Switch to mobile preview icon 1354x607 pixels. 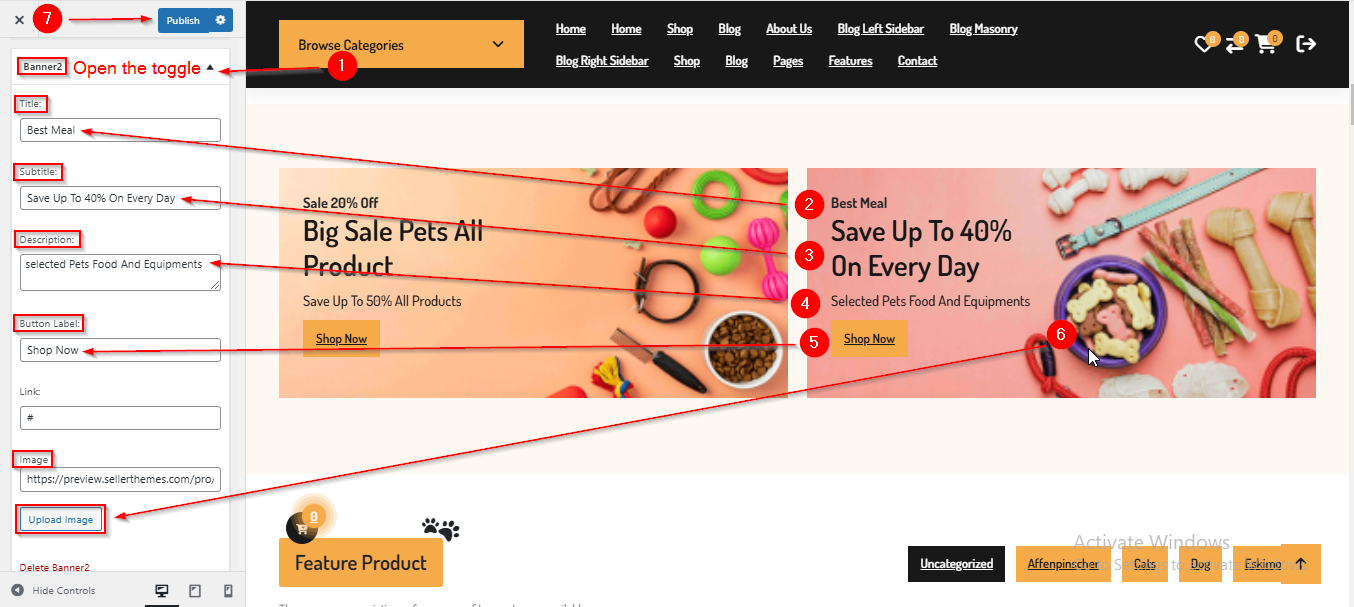(x=227, y=591)
